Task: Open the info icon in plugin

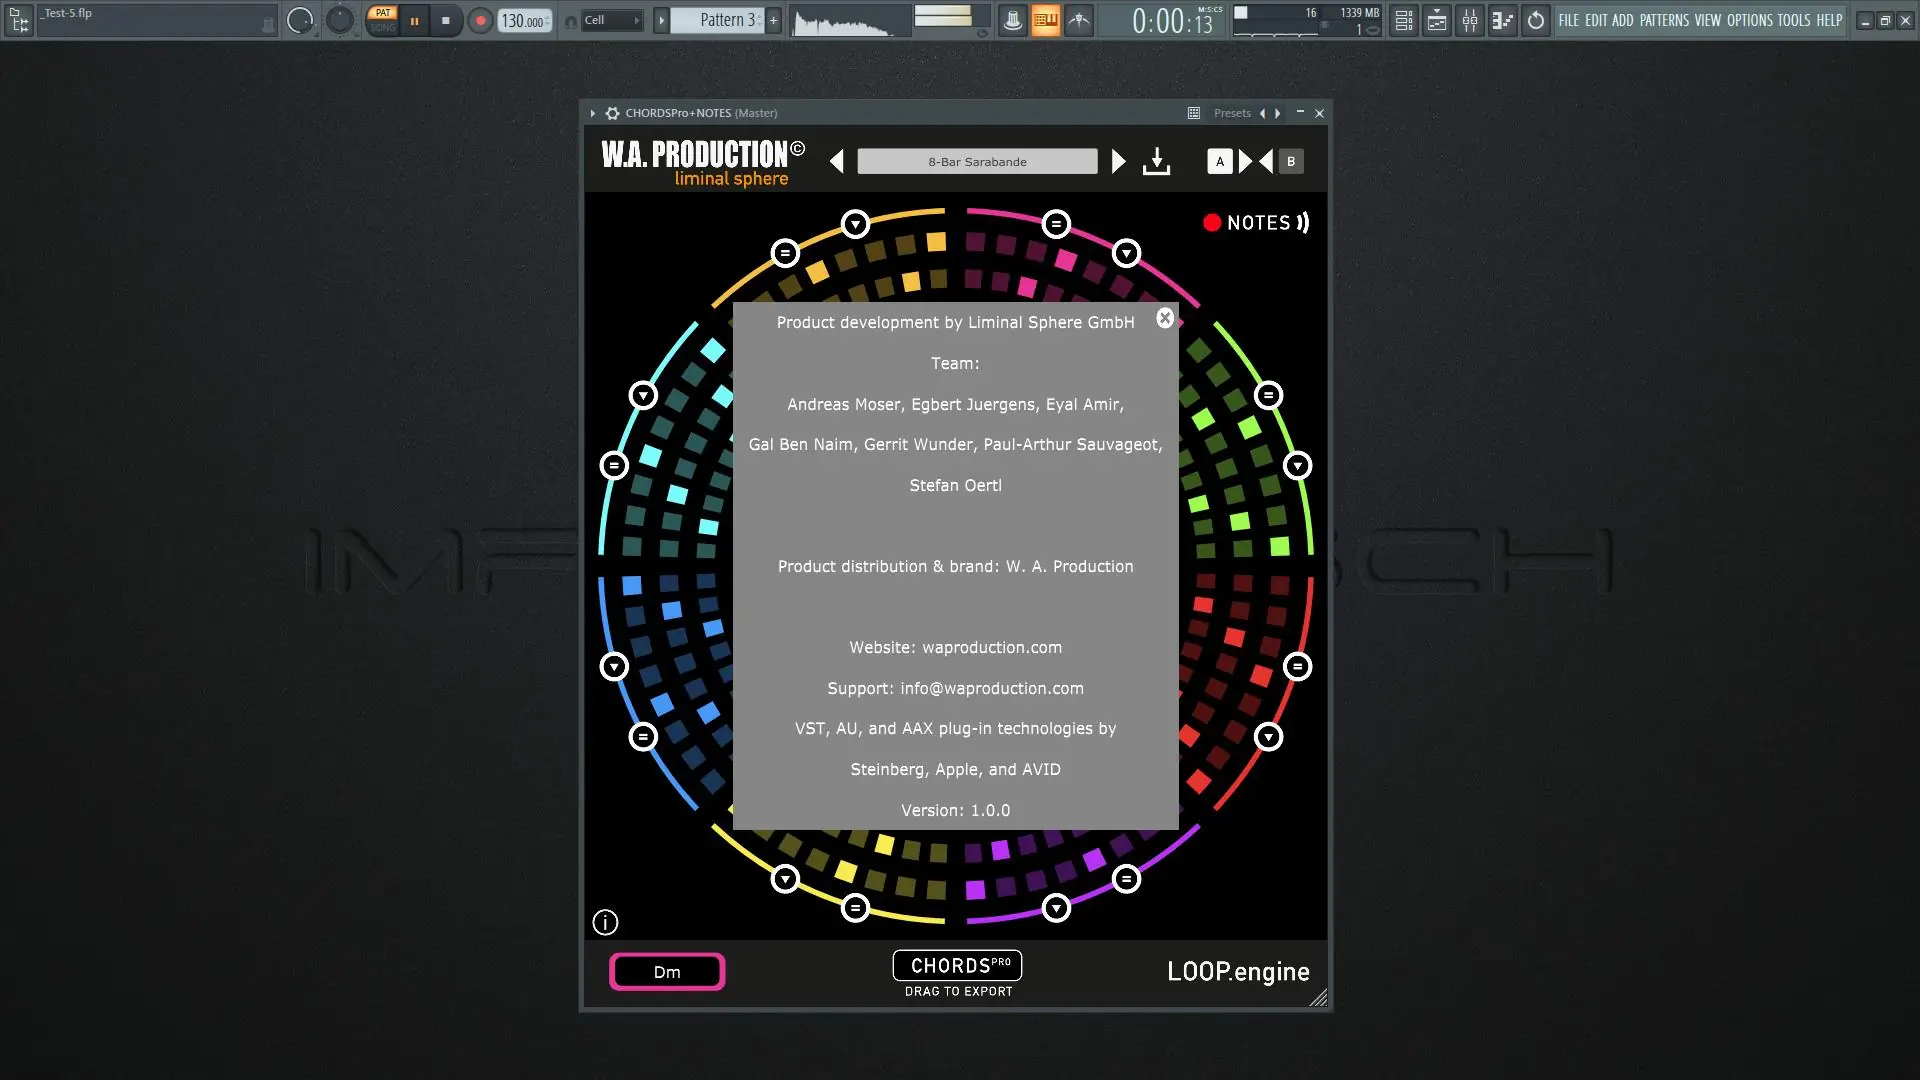Action: pyautogui.click(x=605, y=922)
